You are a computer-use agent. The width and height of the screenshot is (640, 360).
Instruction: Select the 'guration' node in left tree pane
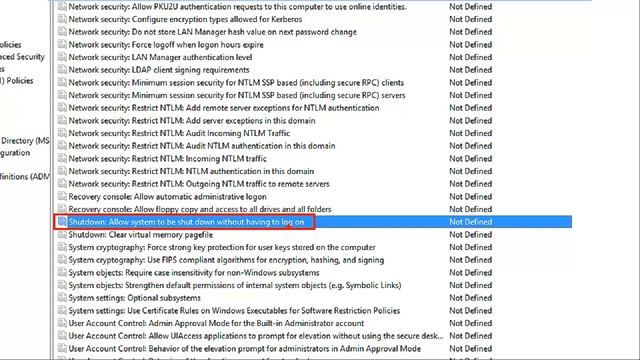[x=15, y=153]
